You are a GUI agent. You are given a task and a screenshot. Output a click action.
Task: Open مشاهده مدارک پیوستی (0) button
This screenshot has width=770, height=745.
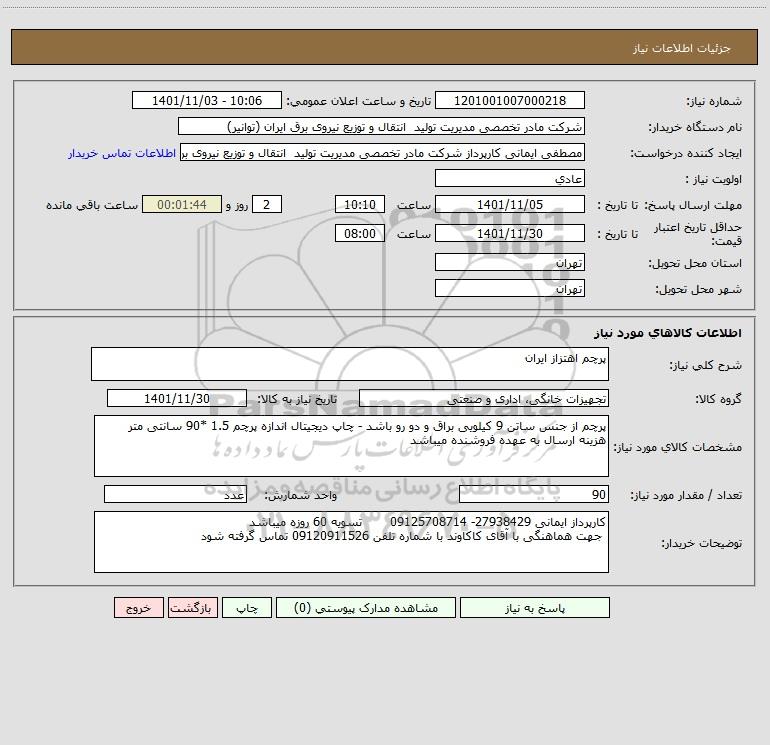pyautogui.click(x=366, y=608)
